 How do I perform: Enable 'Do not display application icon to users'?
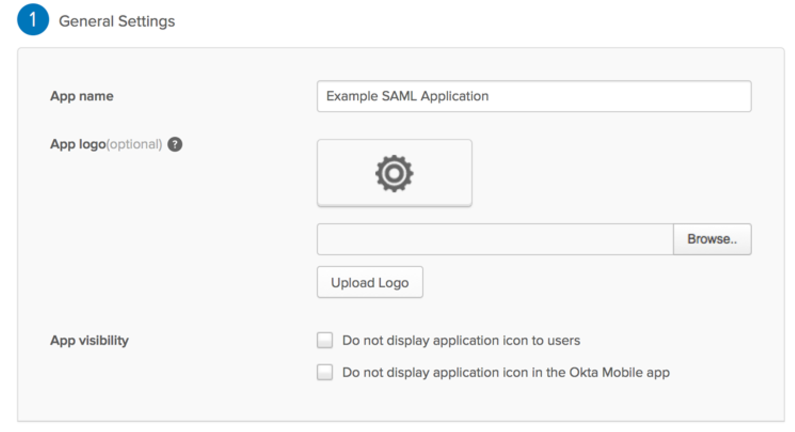click(x=325, y=340)
